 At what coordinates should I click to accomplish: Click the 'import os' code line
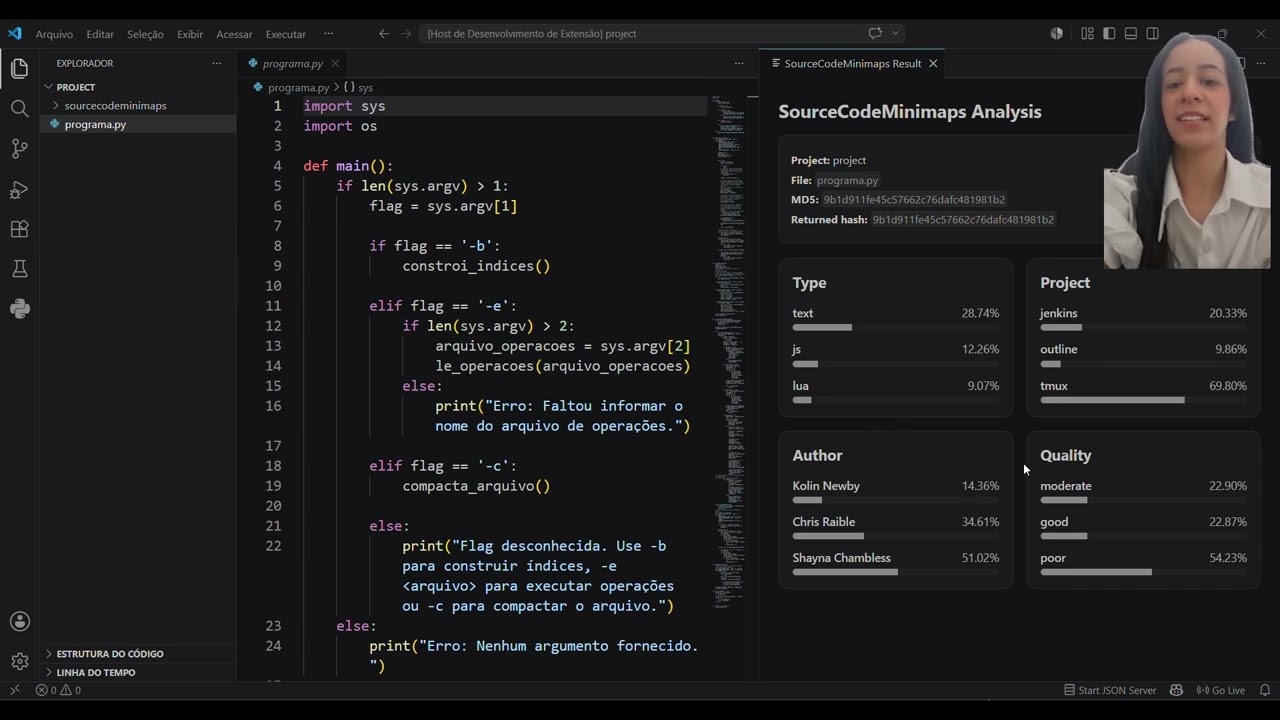[x=340, y=126]
